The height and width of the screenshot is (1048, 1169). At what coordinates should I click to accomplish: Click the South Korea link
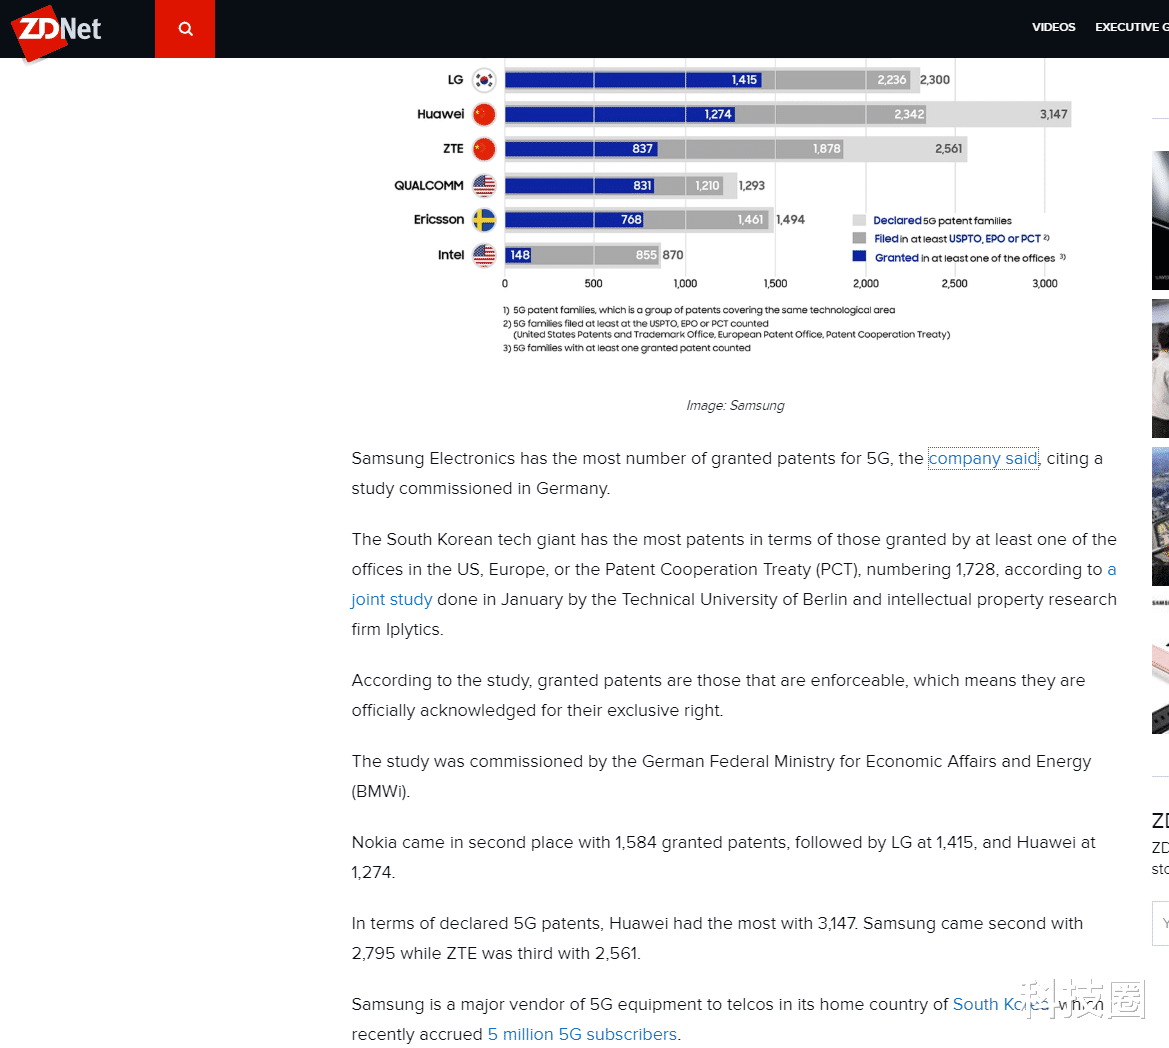[1001, 1004]
